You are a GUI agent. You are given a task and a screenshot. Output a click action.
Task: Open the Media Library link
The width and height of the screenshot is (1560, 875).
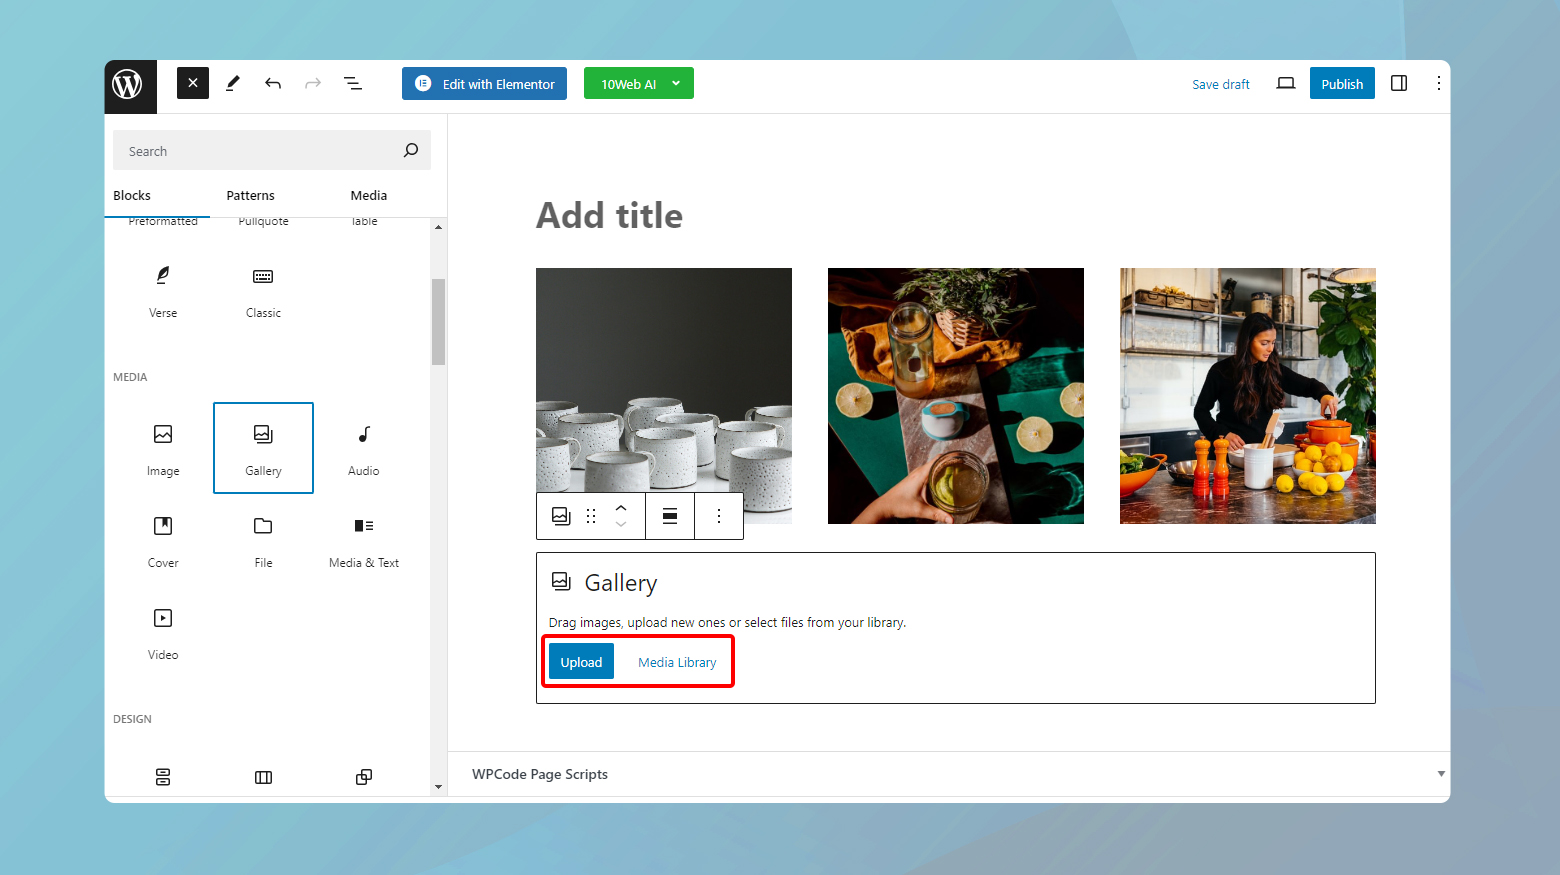677,661
